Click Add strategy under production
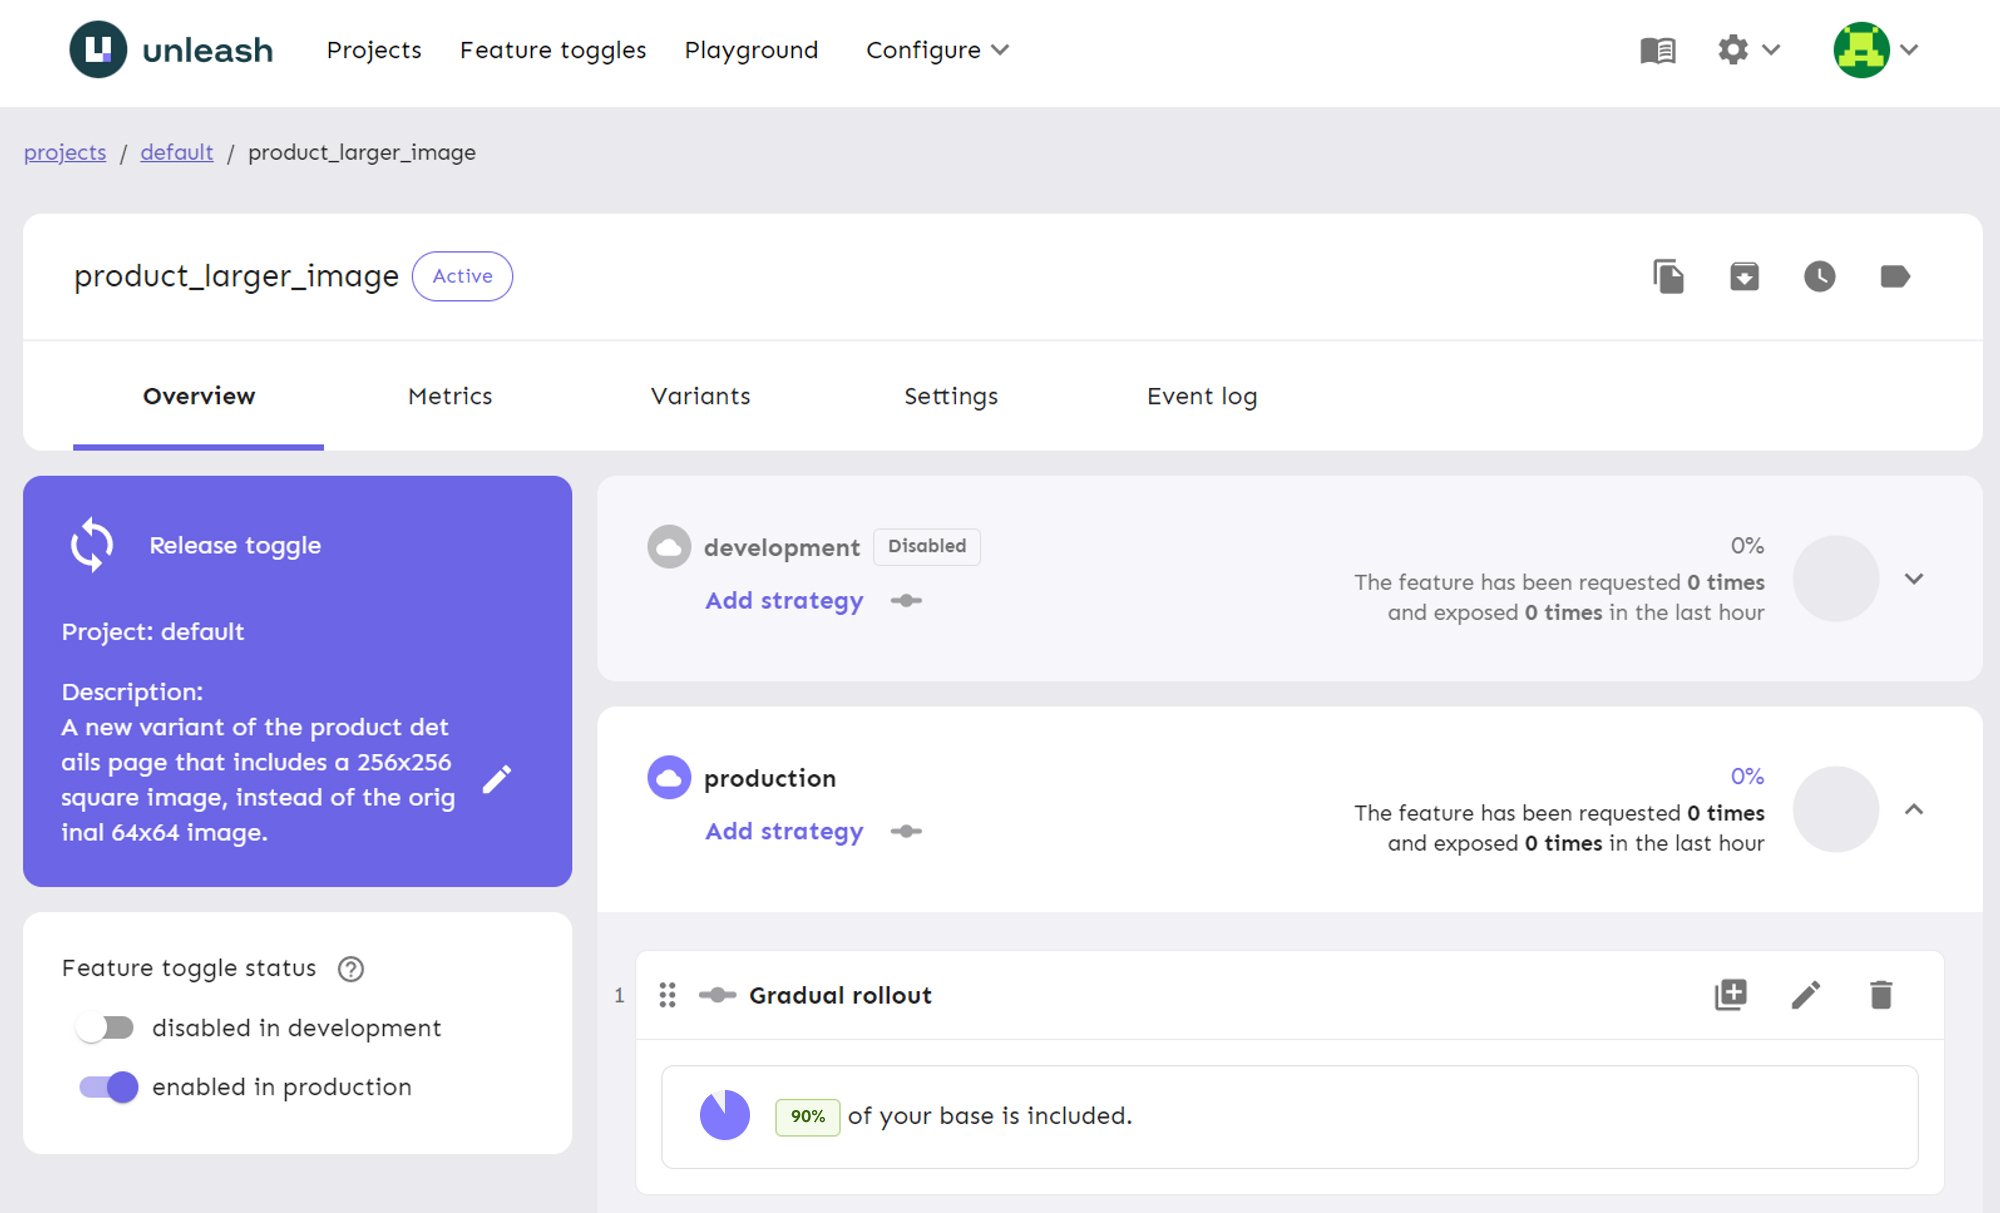 pos(784,831)
